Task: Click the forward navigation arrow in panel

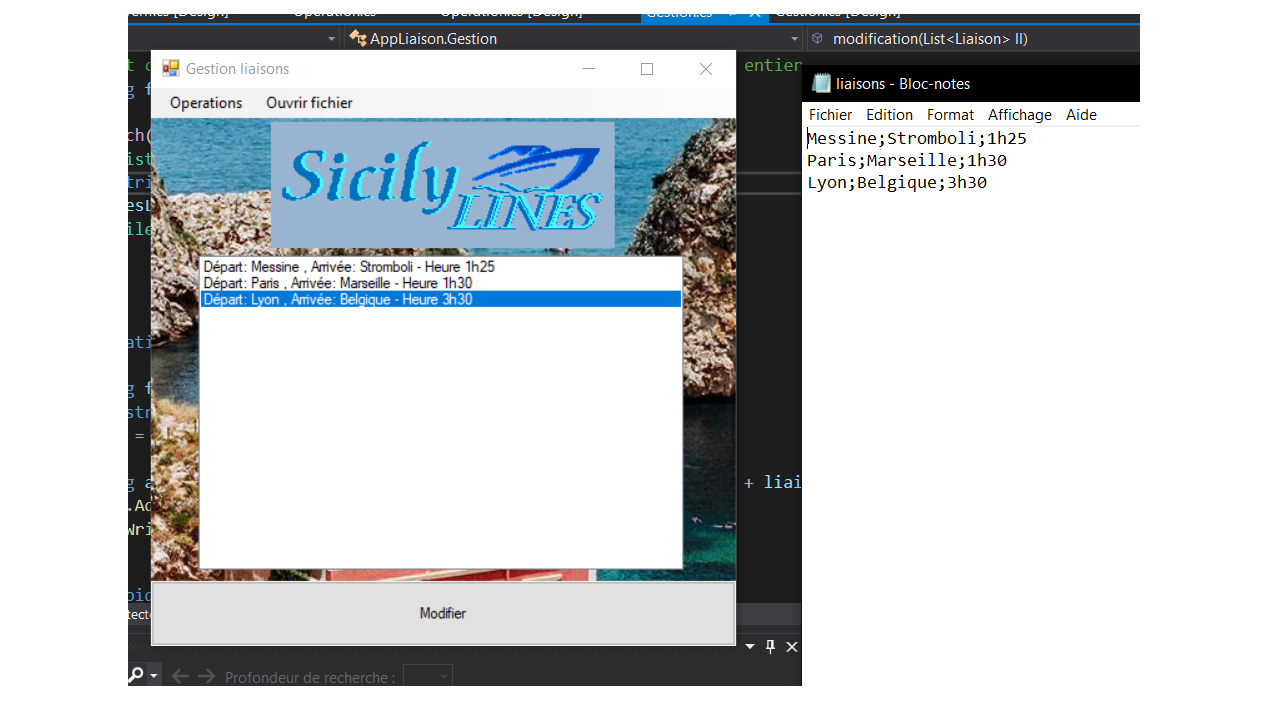Action: coord(206,677)
